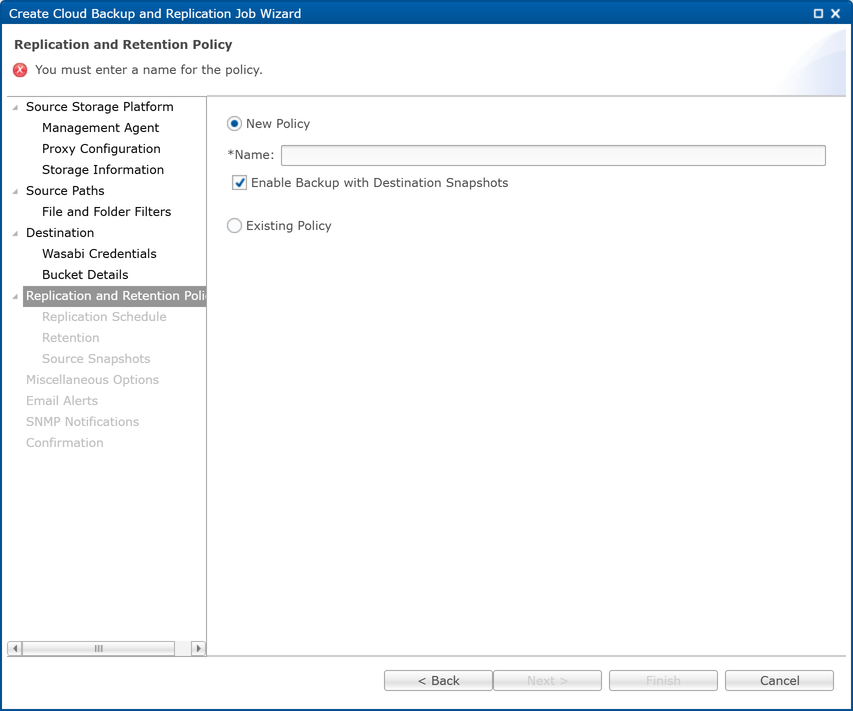This screenshot has height=711, width=853.
Task: Cancel the wizard
Action: (x=780, y=681)
